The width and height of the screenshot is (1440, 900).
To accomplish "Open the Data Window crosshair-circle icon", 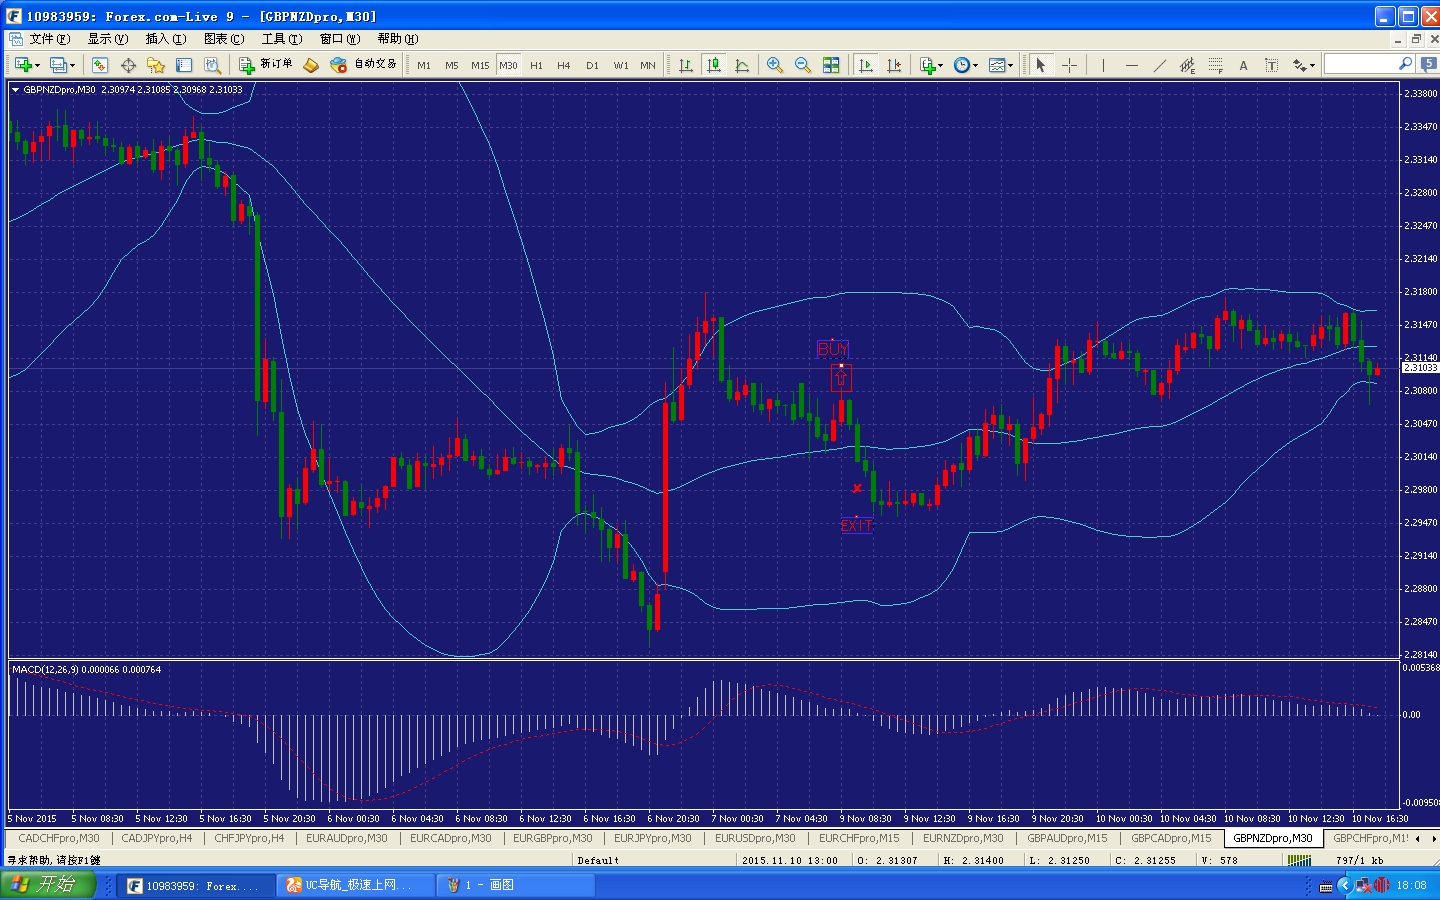I will coord(128,65).
